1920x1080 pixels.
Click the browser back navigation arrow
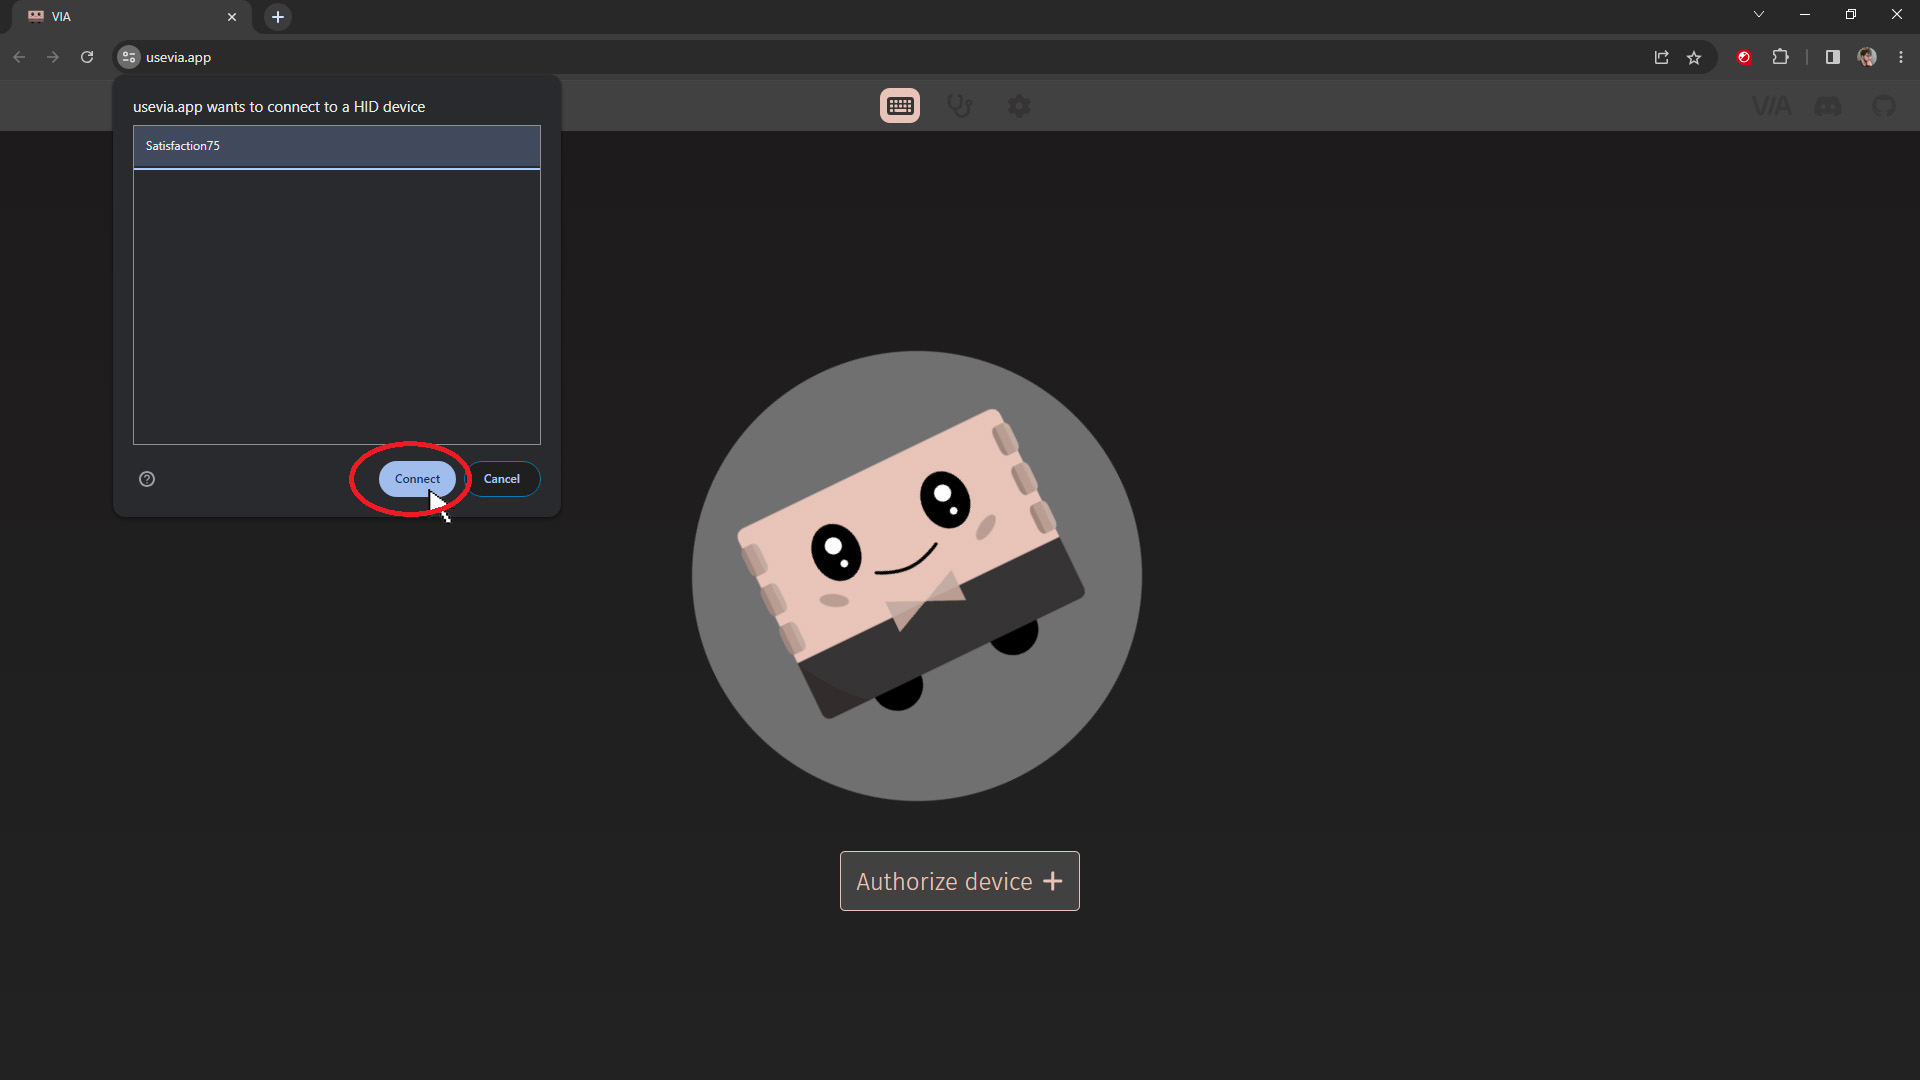point(20,57)
